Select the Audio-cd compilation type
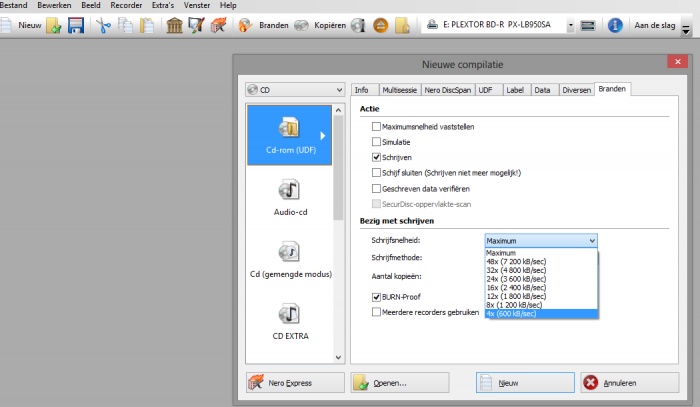Screen dimensions: 700x407 290,197
